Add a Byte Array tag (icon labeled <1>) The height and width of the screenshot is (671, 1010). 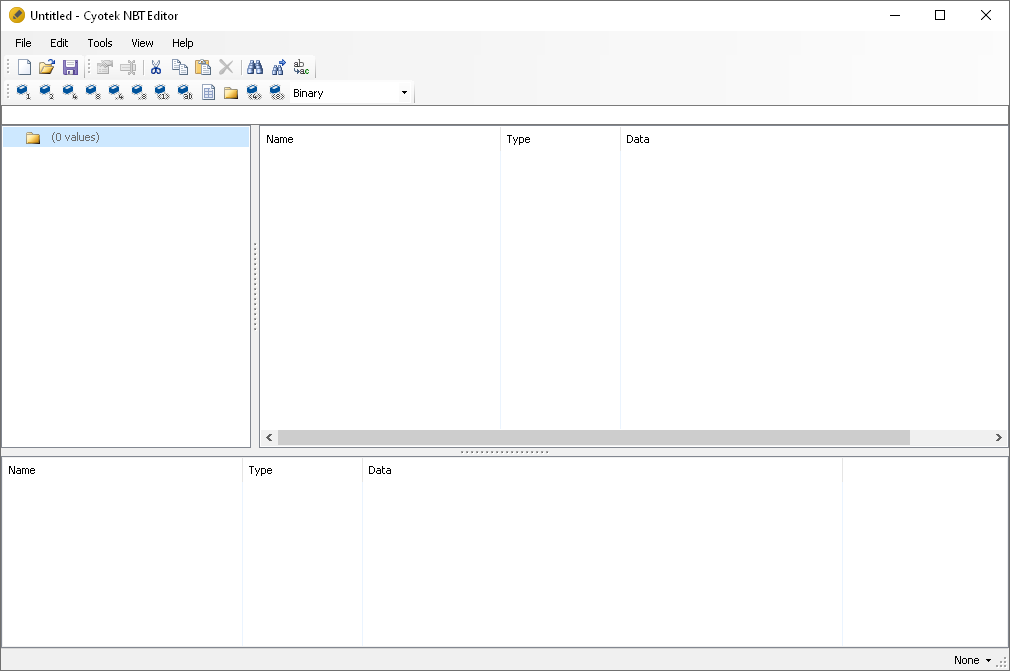pyautogui.click(x=162, y=93)
